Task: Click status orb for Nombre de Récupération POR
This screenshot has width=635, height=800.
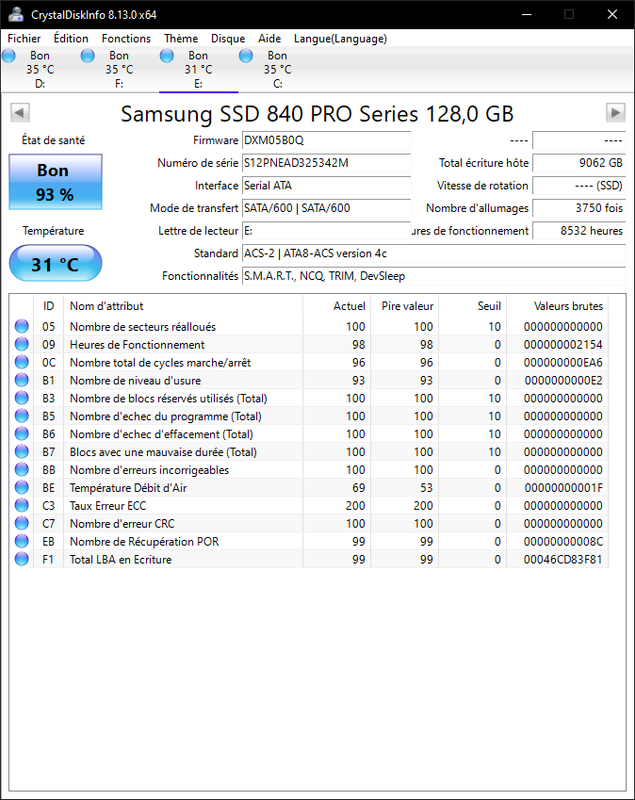Action: pos(21,541)
